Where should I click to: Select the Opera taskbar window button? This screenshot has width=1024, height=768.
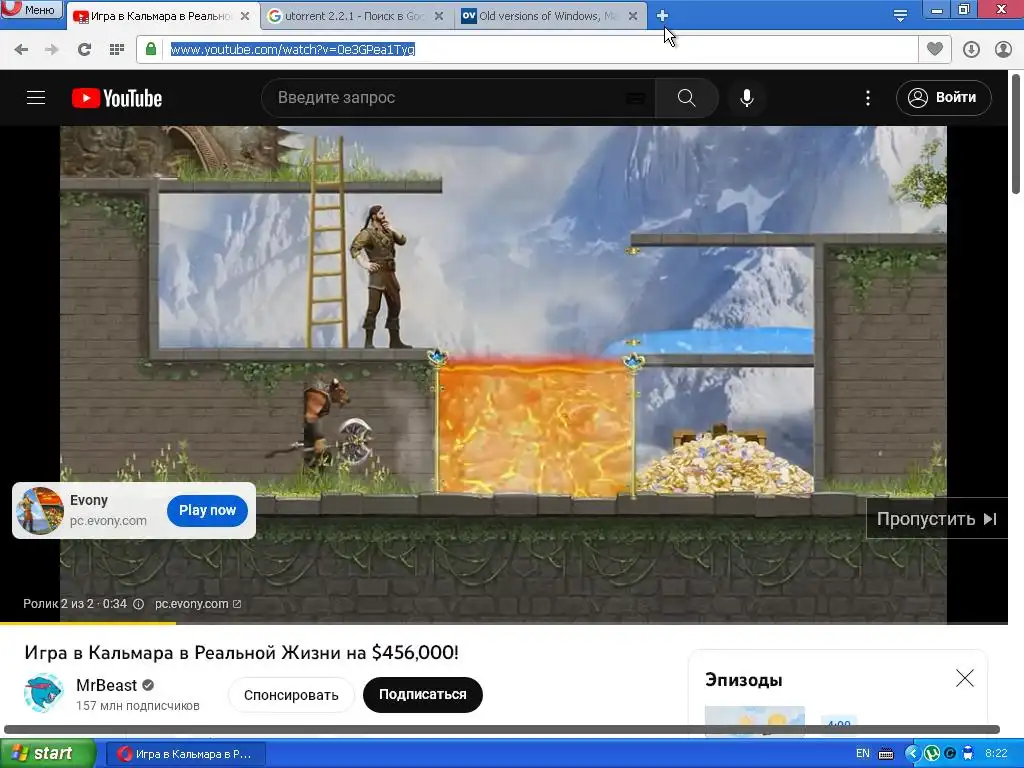pos(185,754)
